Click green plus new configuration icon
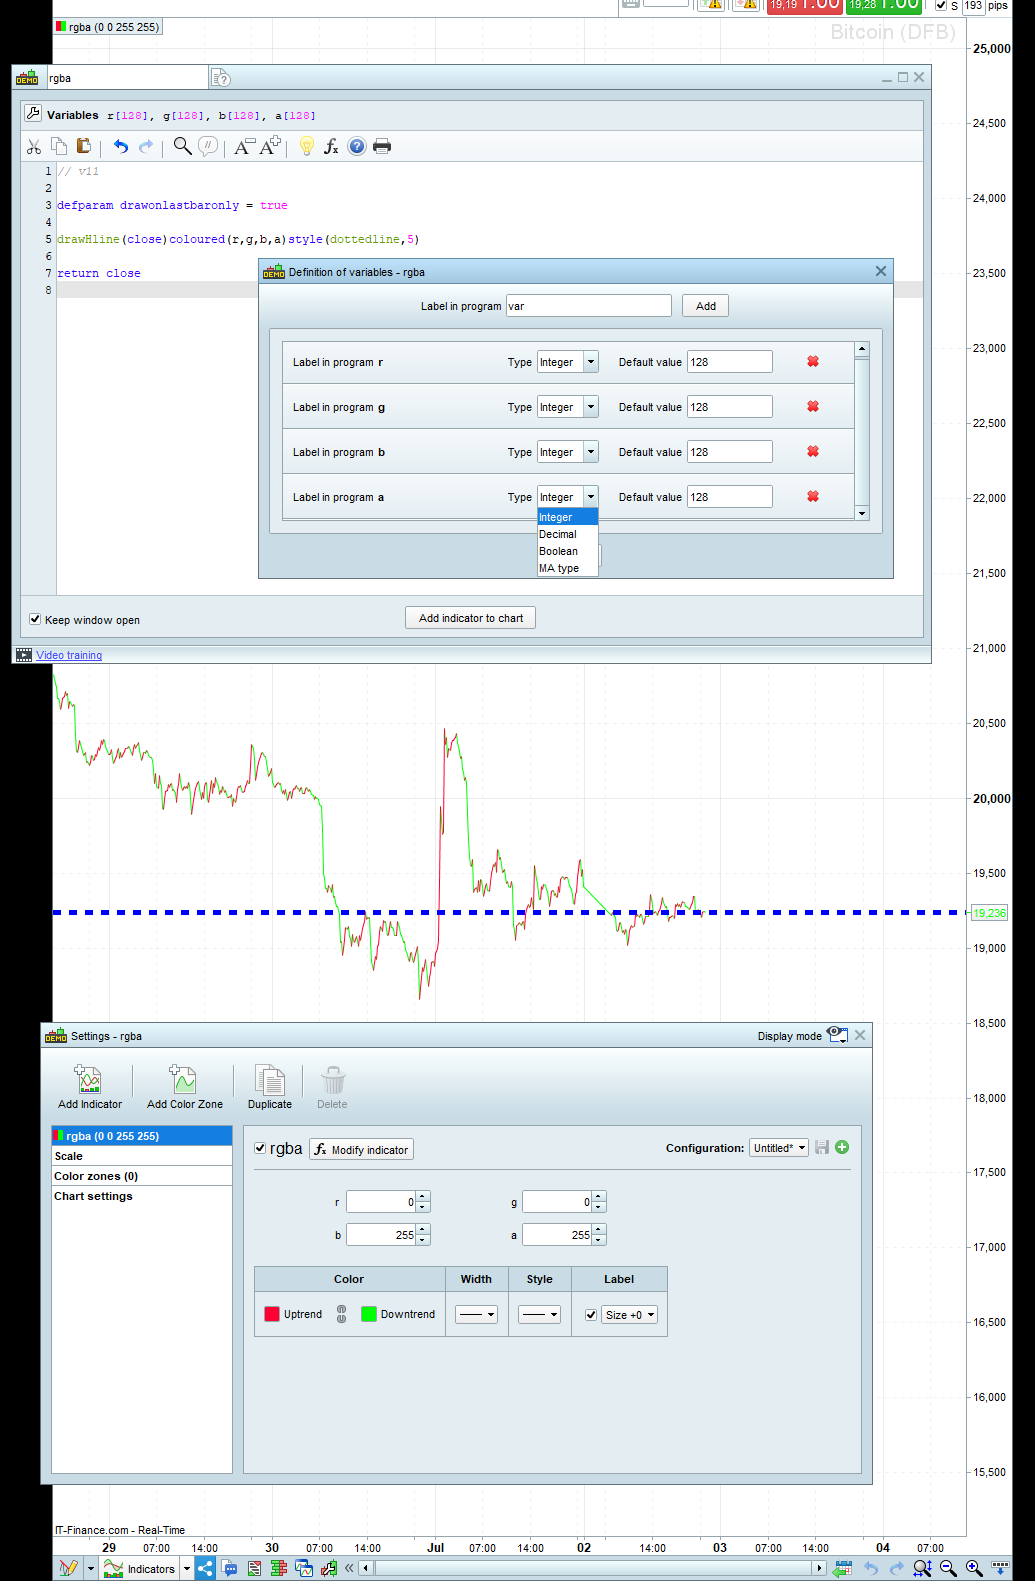 842,1147
